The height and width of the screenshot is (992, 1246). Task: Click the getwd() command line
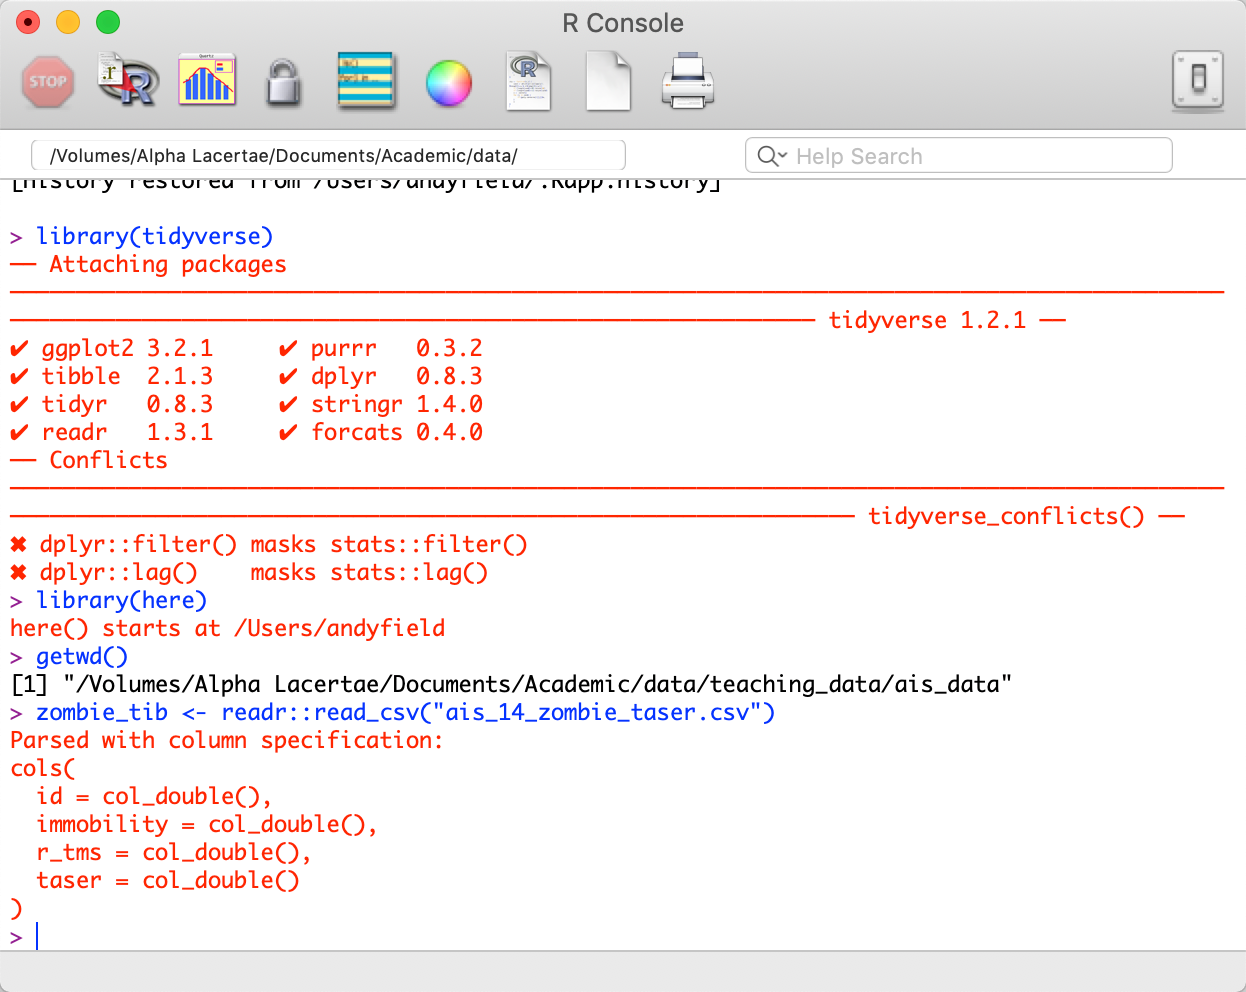pos(82,657)
